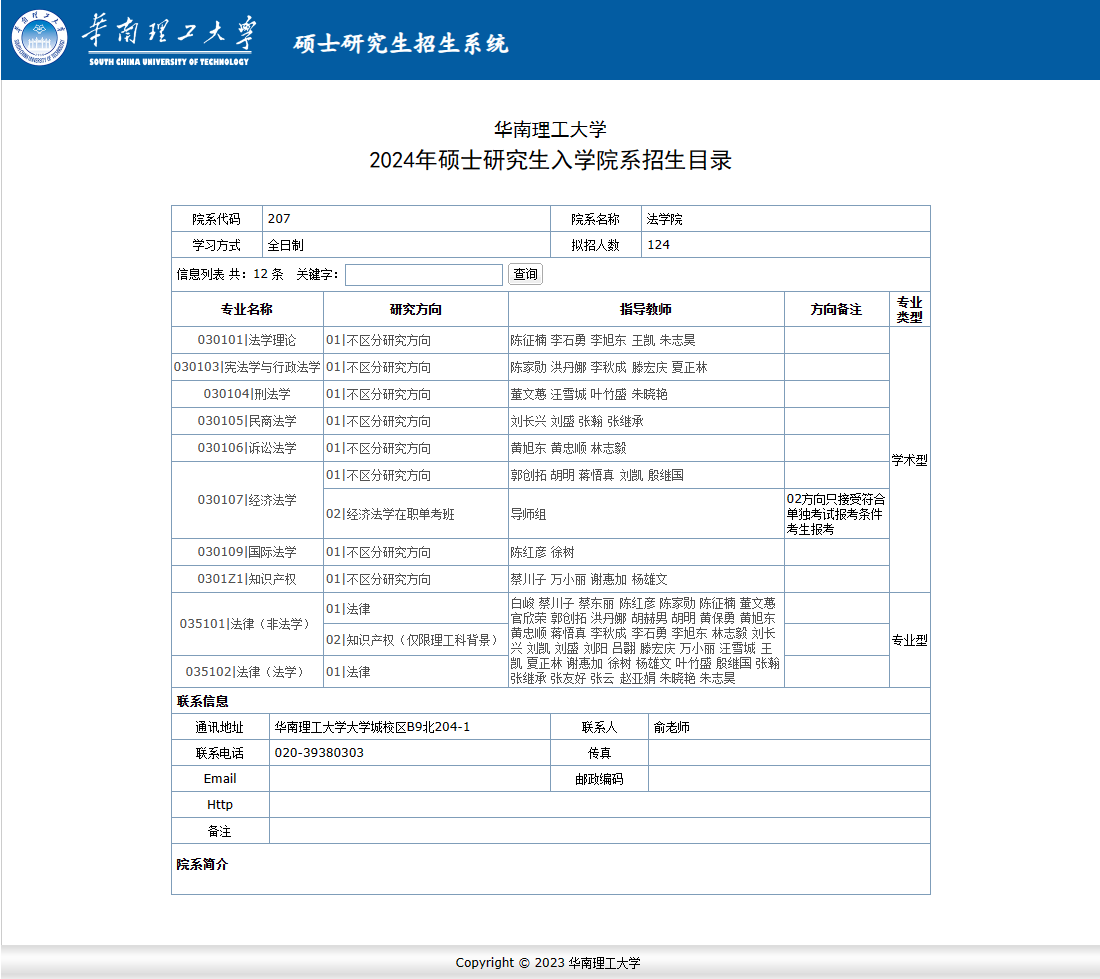The image size is (1100, 979).
Task: Click the Copyright © 2023 华南理工大学 footer
Action: 548,963
